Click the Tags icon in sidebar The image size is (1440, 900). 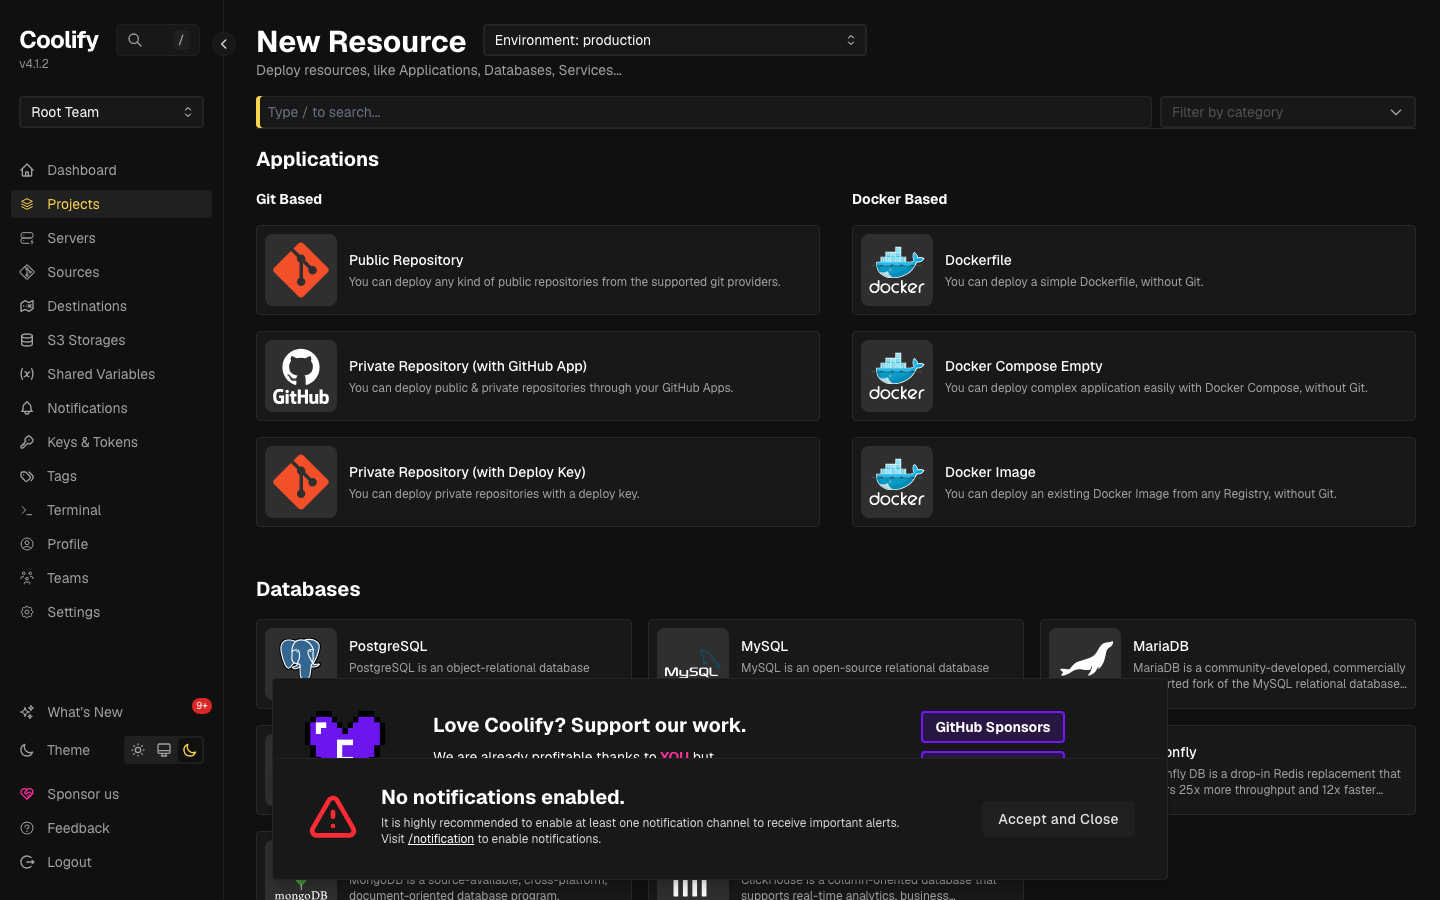[27, 476]
